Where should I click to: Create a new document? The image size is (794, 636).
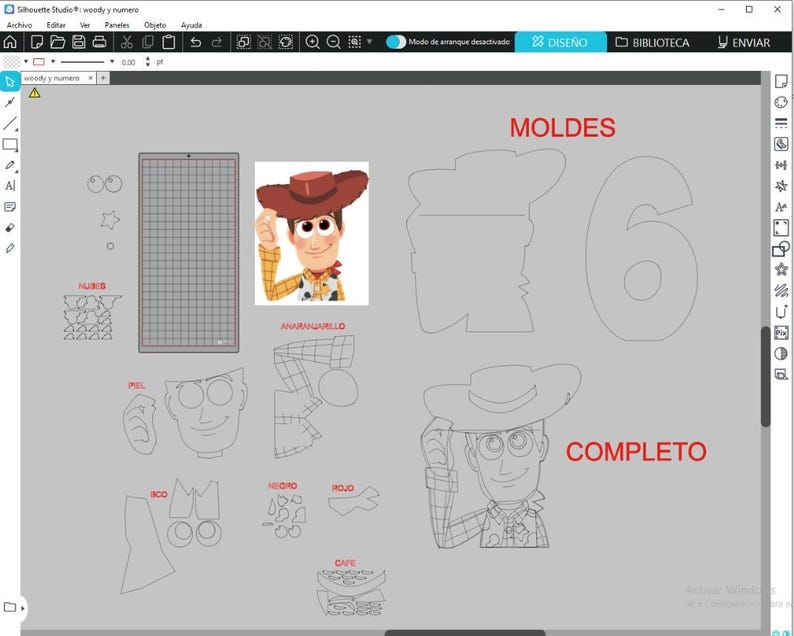(36, 42)
